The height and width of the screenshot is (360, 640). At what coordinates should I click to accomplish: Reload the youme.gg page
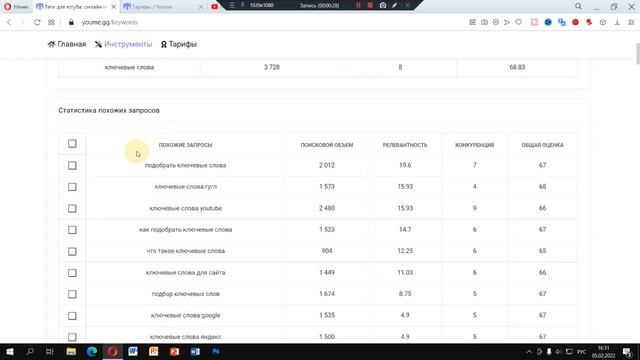[x=37, y=22]
